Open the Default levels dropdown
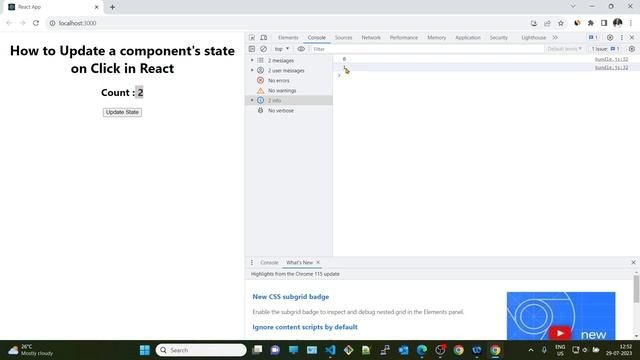Image resolution: width=640 pixels, height=360 pixels. pyautogui.click(x=564, y=49)
